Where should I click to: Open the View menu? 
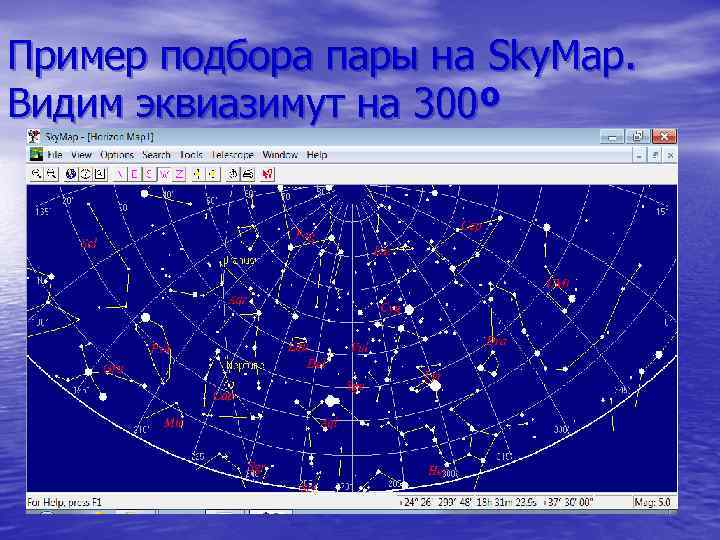(81, 155)
